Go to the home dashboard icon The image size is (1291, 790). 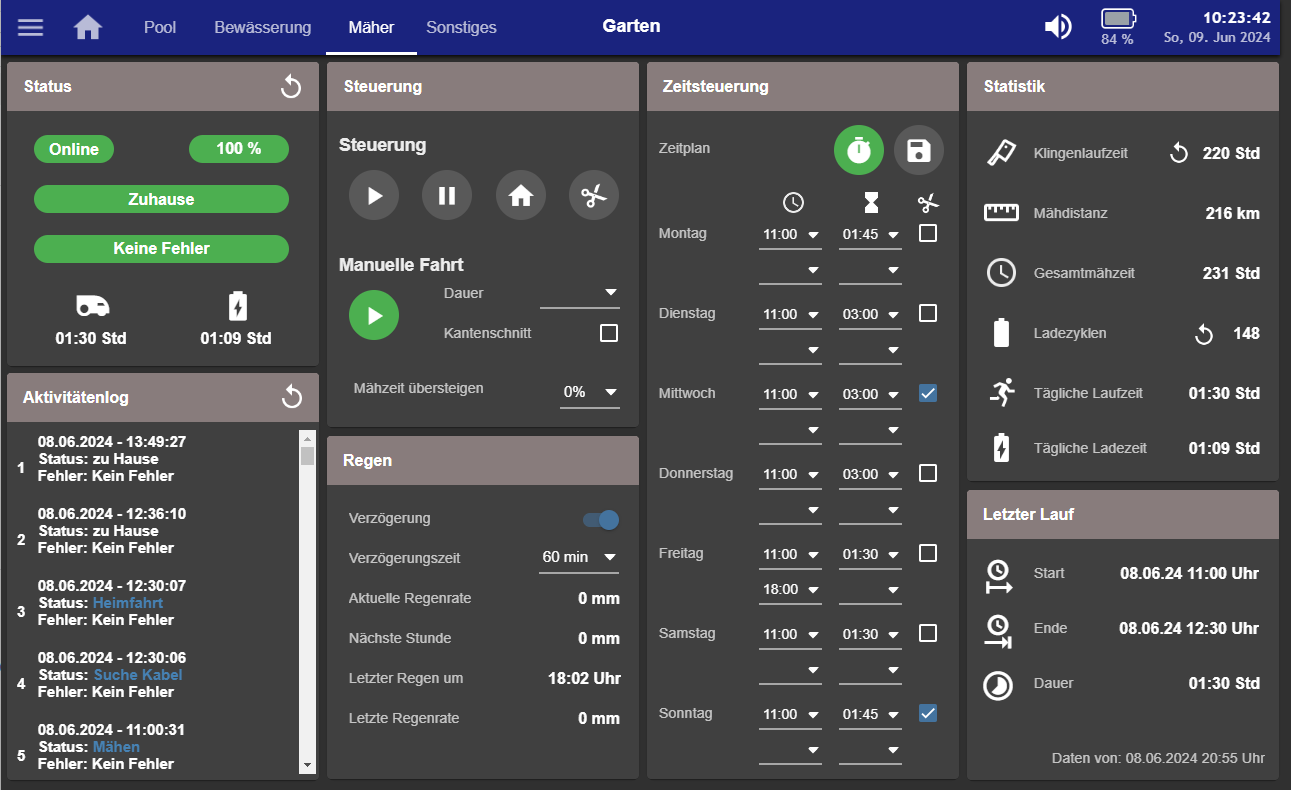coord(88,27)
